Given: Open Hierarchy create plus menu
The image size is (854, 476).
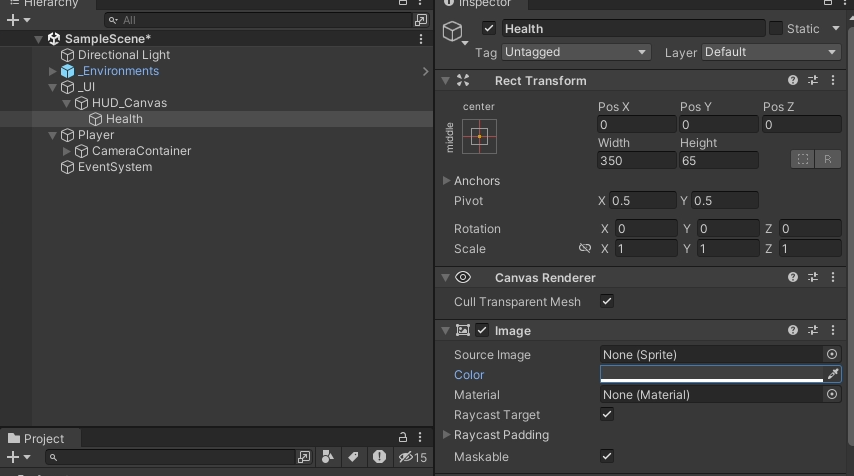Looking at the screenshot, I should (x=18, y=20).
